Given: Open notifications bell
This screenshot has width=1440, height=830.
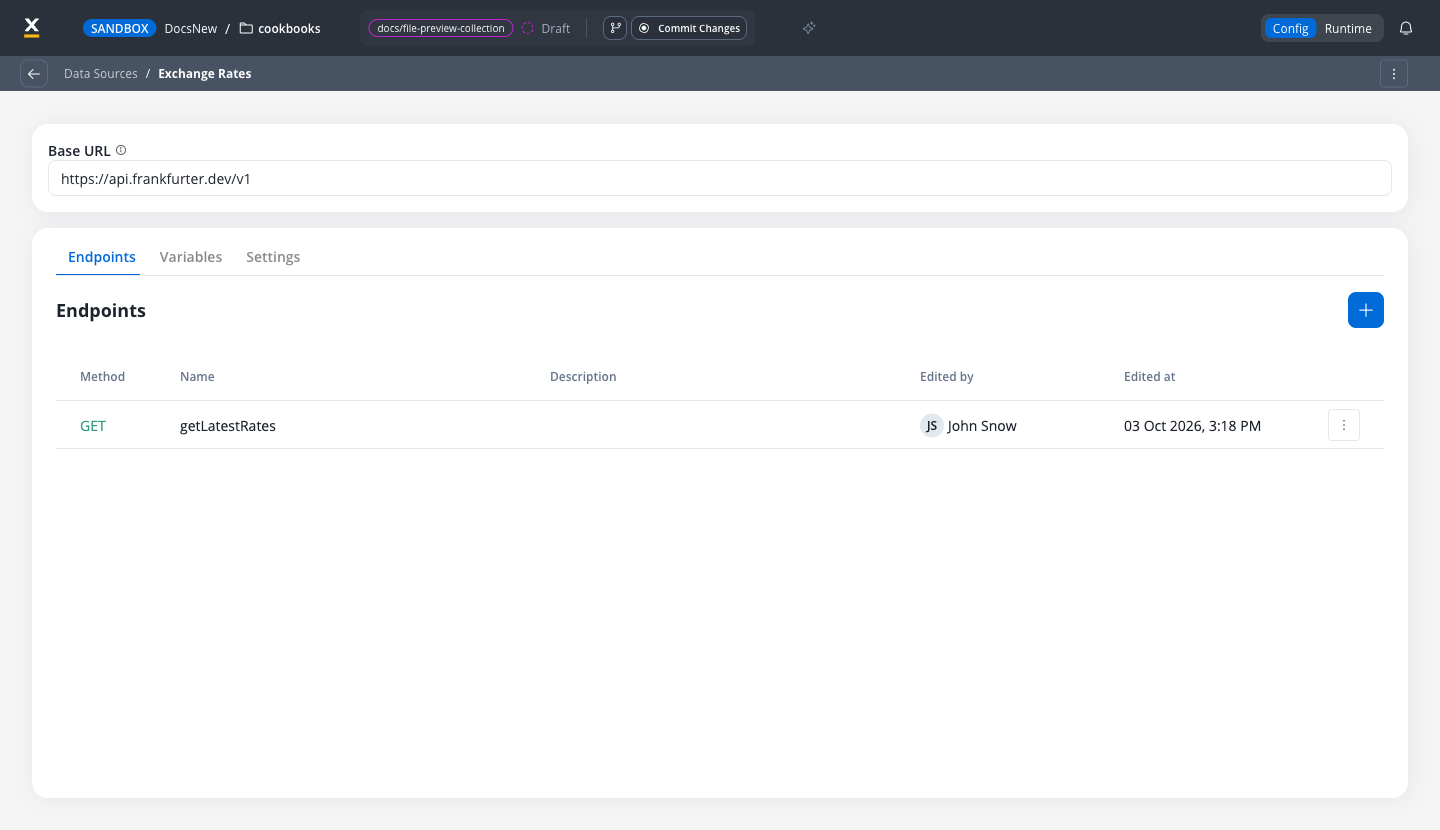Looking at the screenshot, I should click(1406, 28).
